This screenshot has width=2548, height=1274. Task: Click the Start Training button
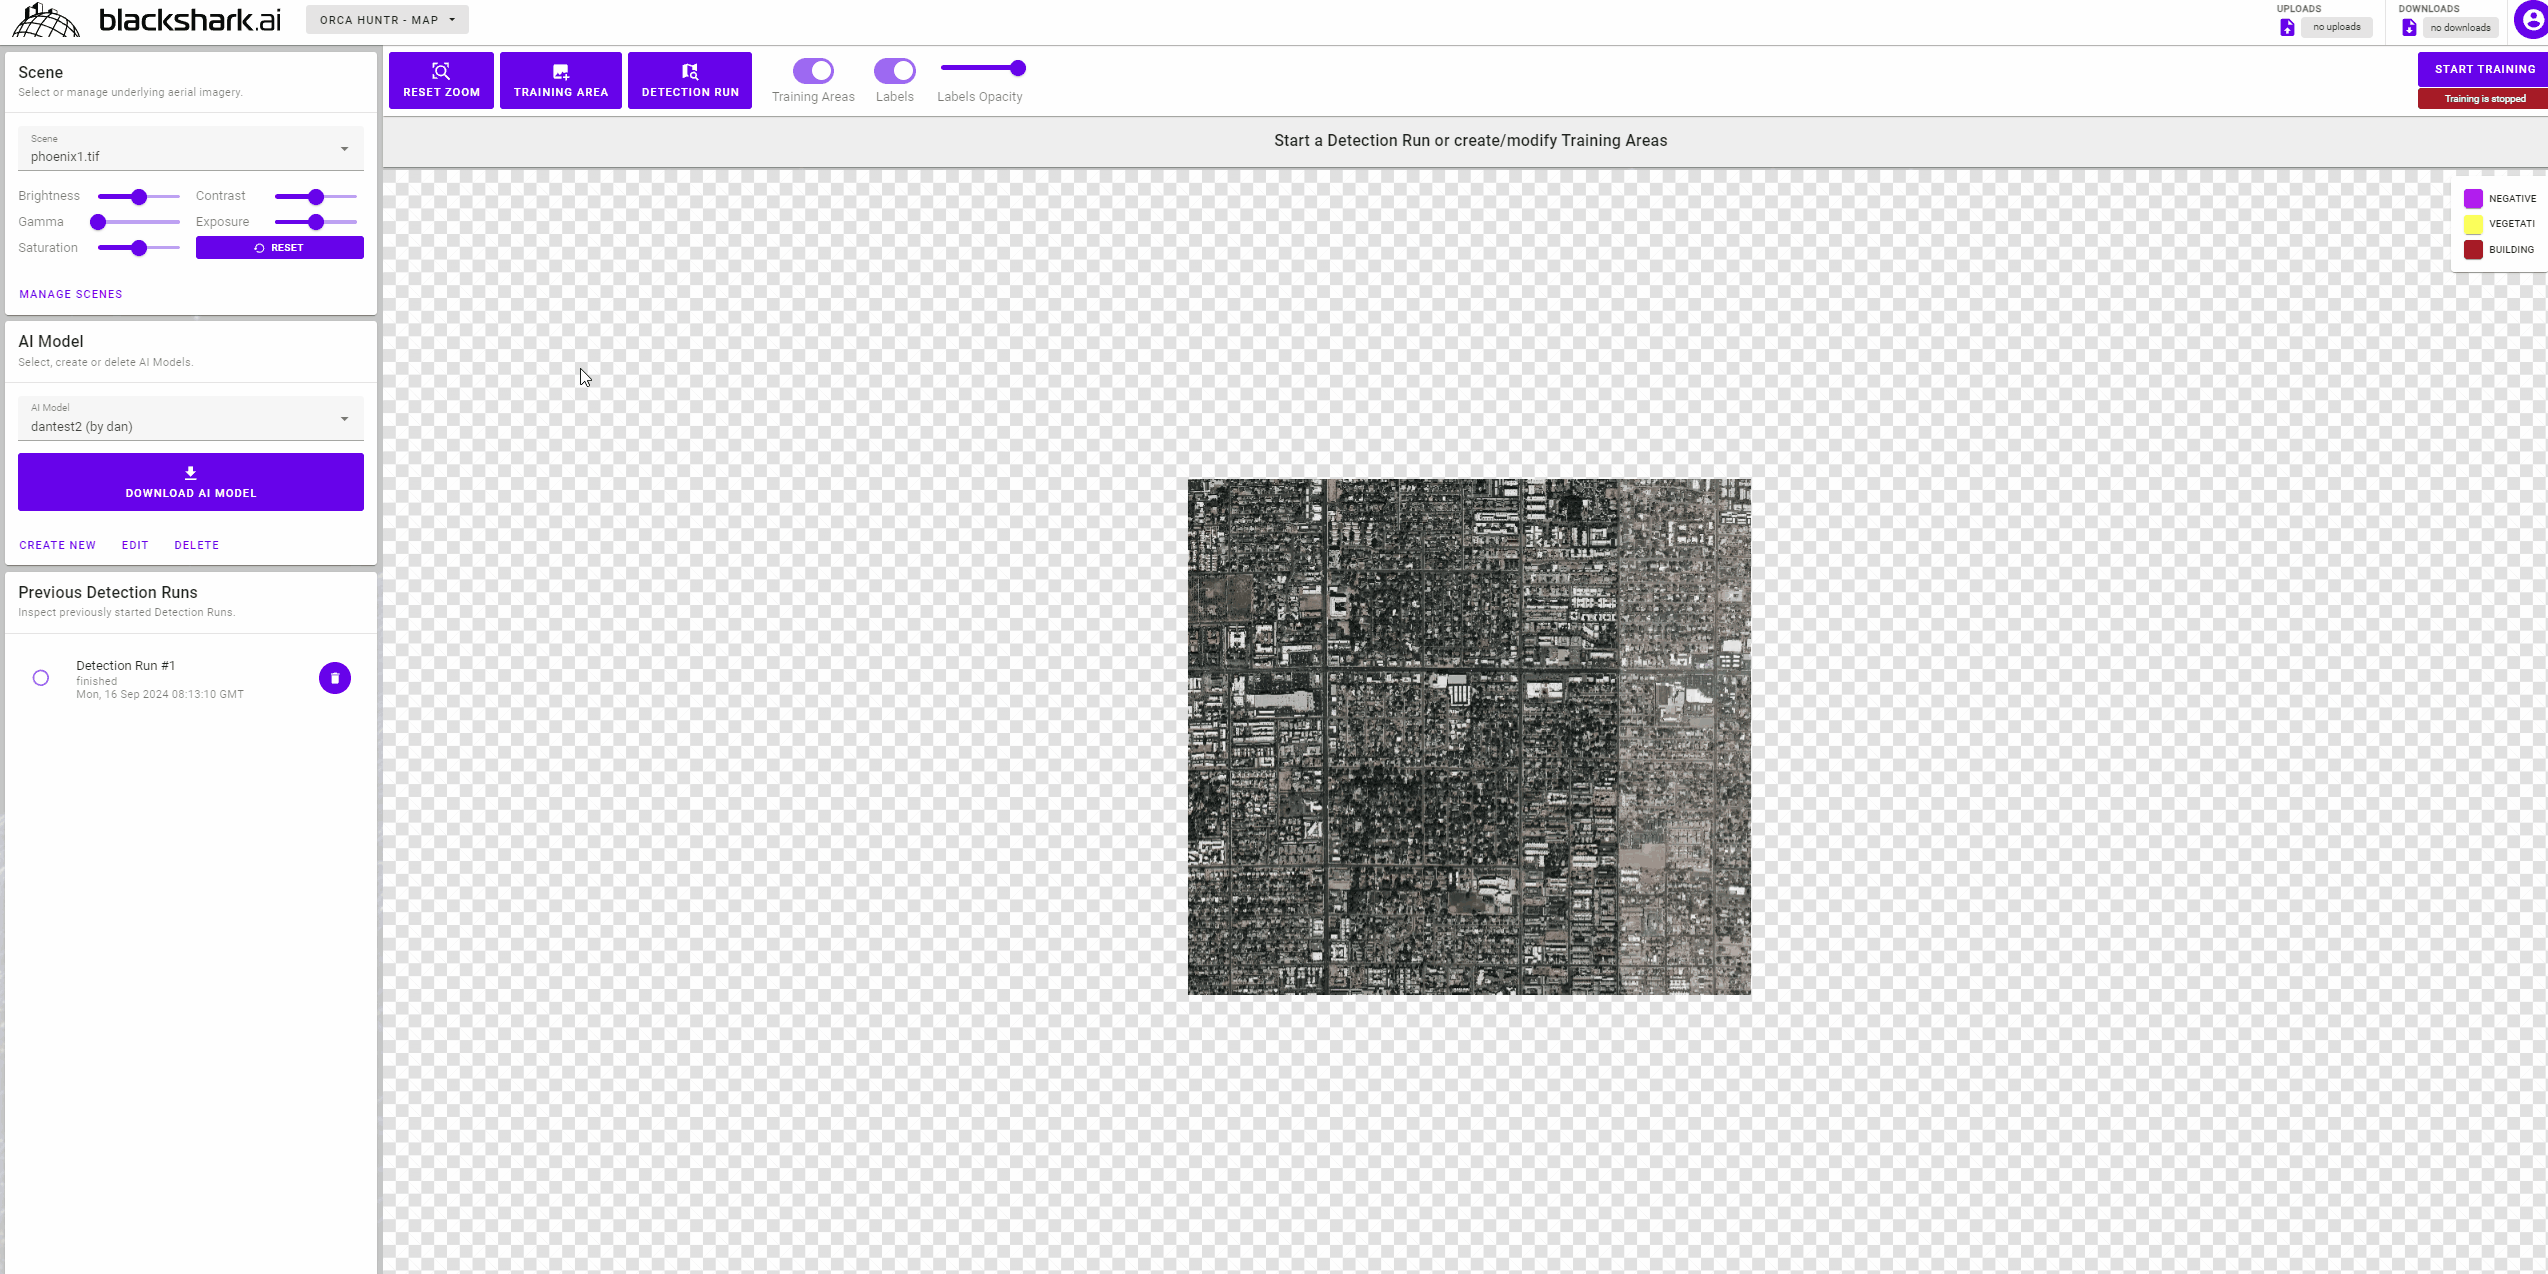point(2484,69)
